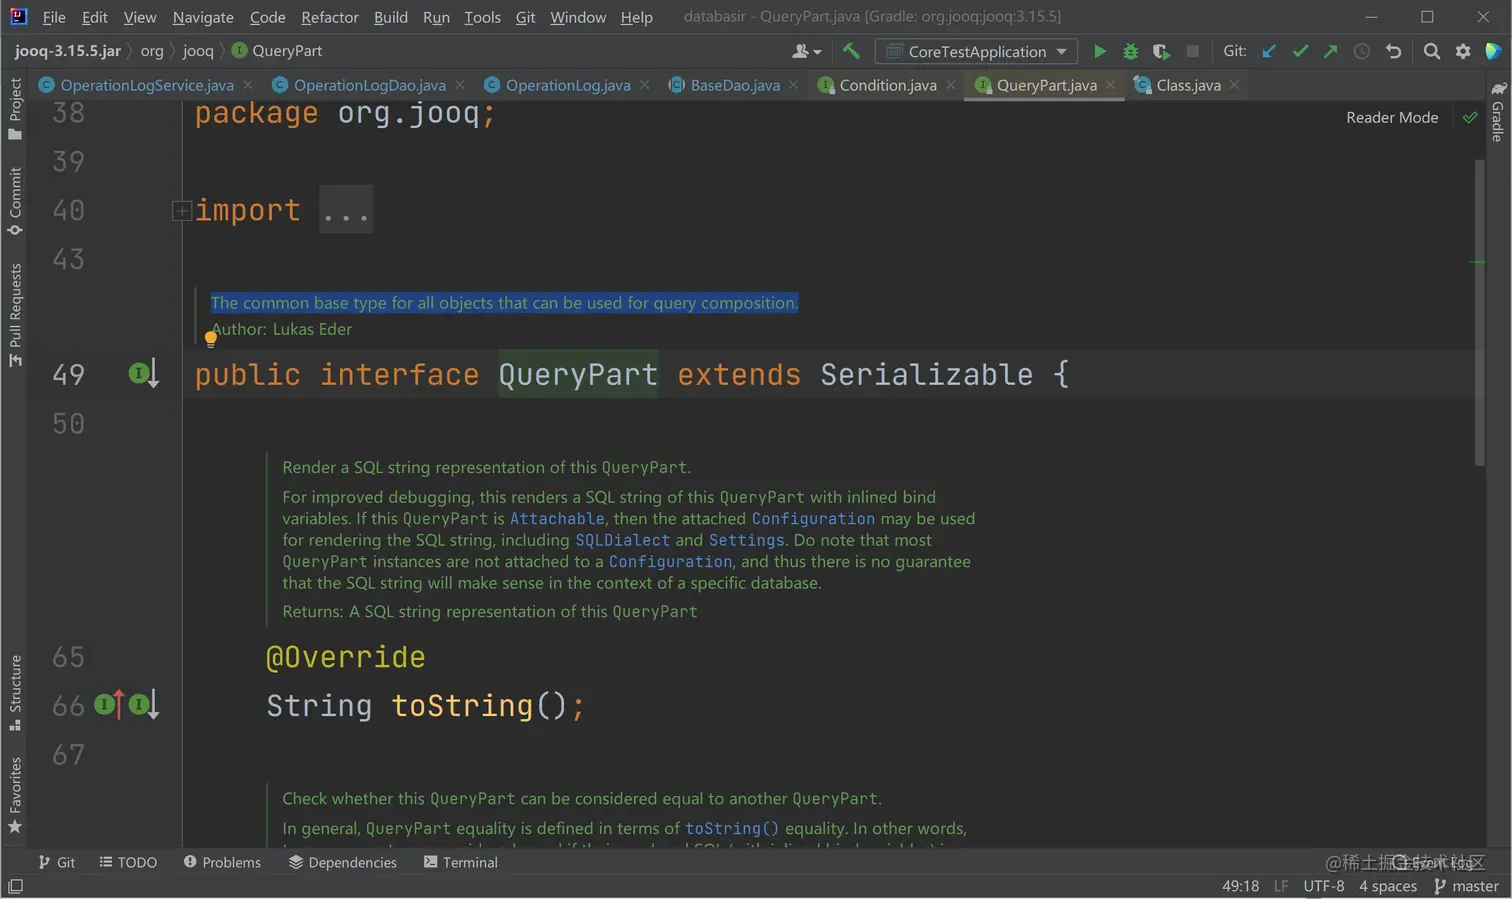This screenshot has width=1512, height=899.
Task: Open the Problems tool window
Action: point(222,862)
